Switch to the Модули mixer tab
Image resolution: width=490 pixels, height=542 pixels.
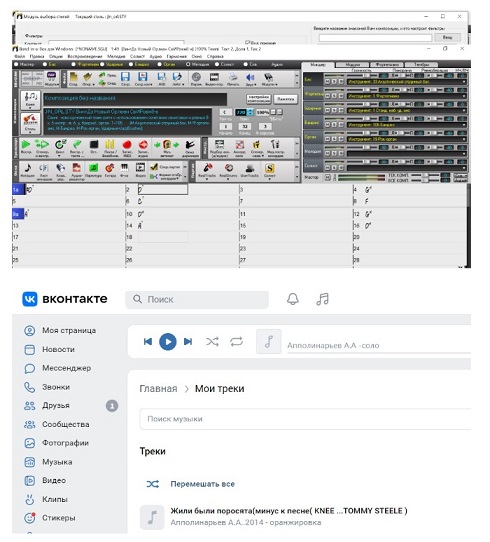click(x=352, y=65)
